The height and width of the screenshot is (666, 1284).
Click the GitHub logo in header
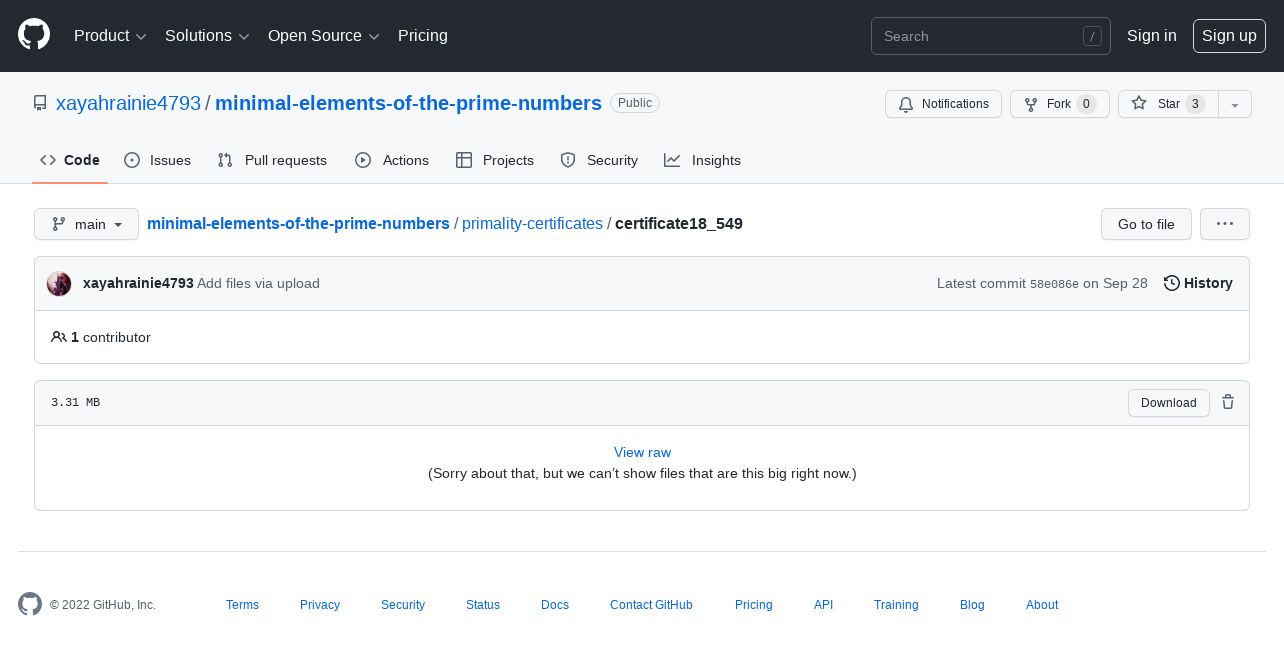click(34, 35)
